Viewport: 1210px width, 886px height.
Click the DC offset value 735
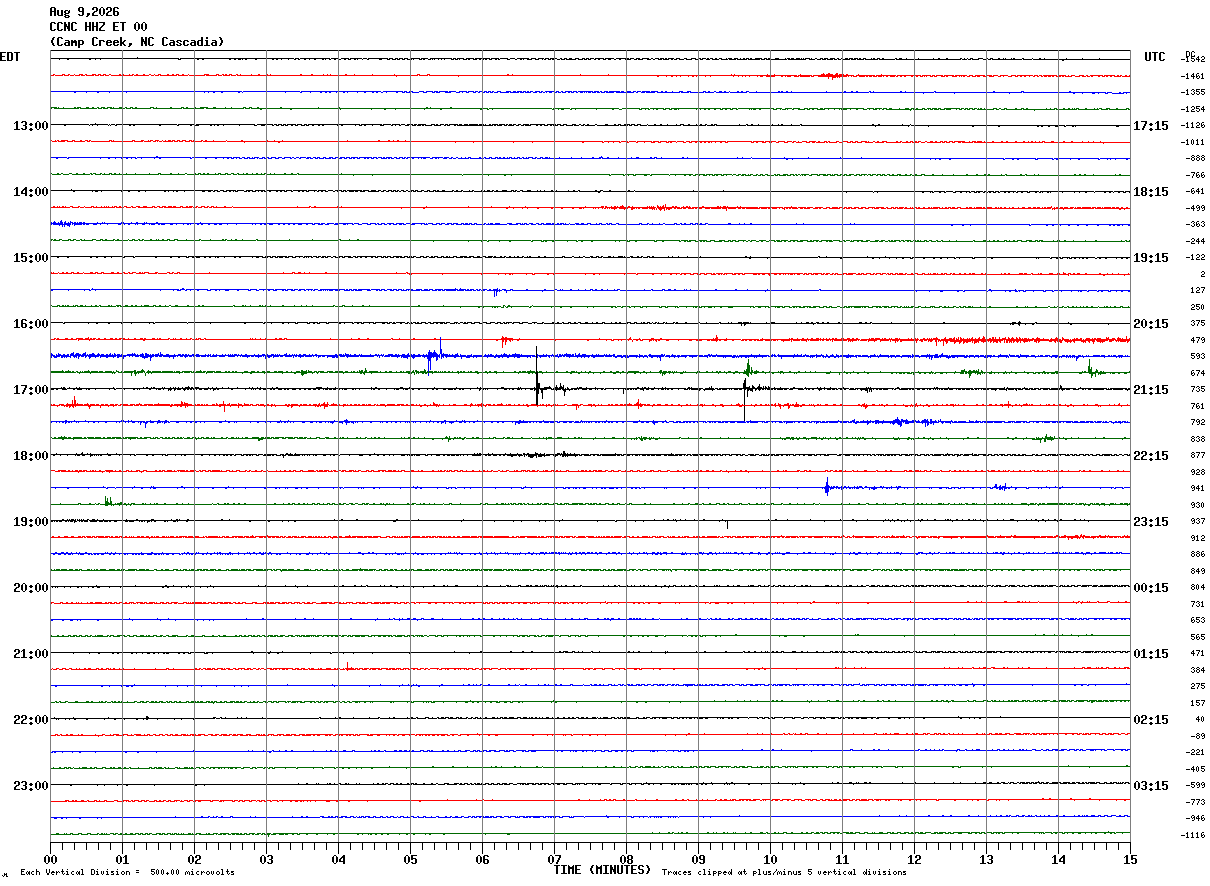tap(1197, 390)
